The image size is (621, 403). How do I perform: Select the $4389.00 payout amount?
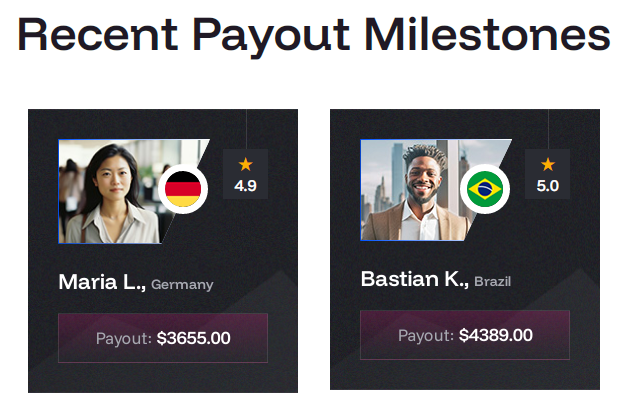(x=496, y=335)
